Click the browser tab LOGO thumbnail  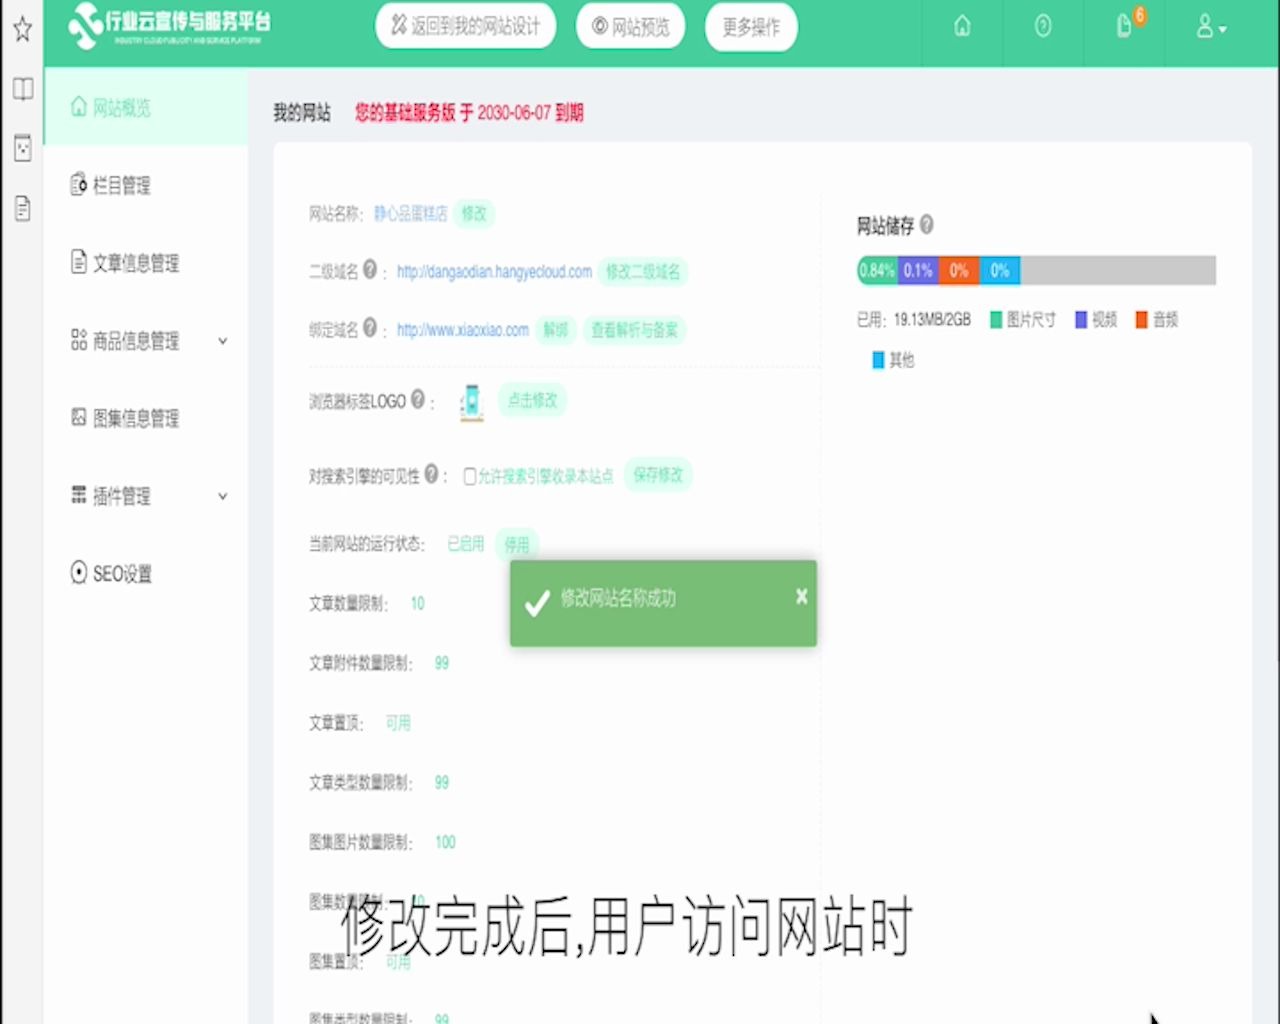tap(471, 402)
